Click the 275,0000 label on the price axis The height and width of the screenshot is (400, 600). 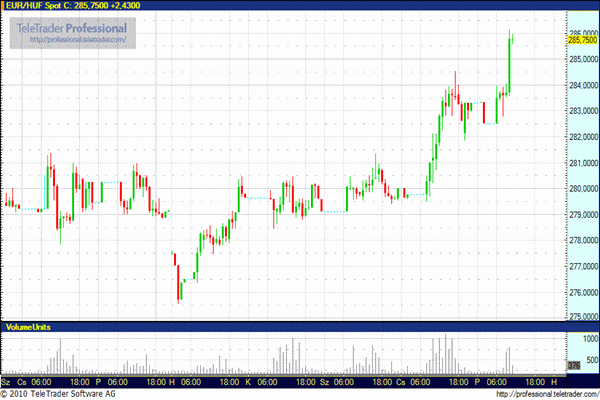click(582, 318)
